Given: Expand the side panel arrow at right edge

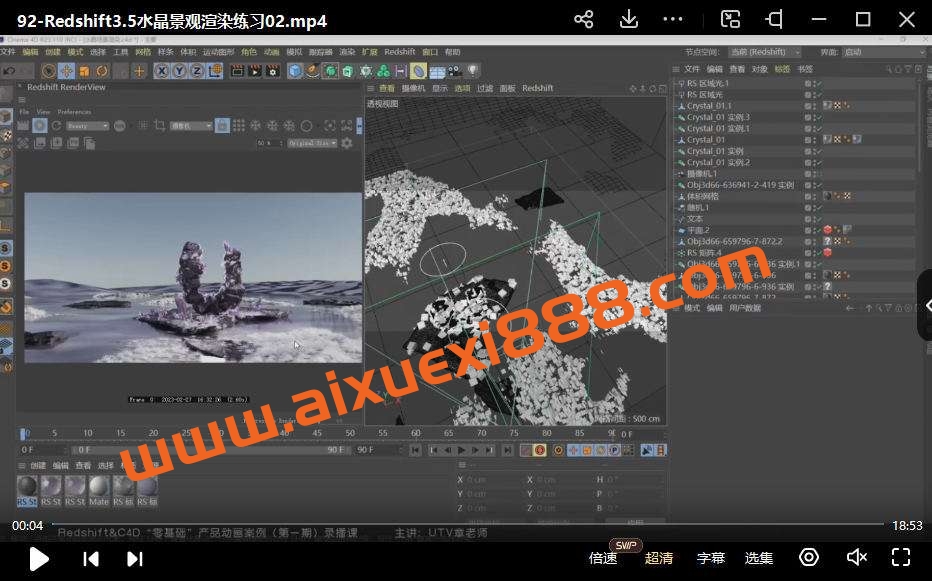Looking at the screenshot, I should click(926, 306).
